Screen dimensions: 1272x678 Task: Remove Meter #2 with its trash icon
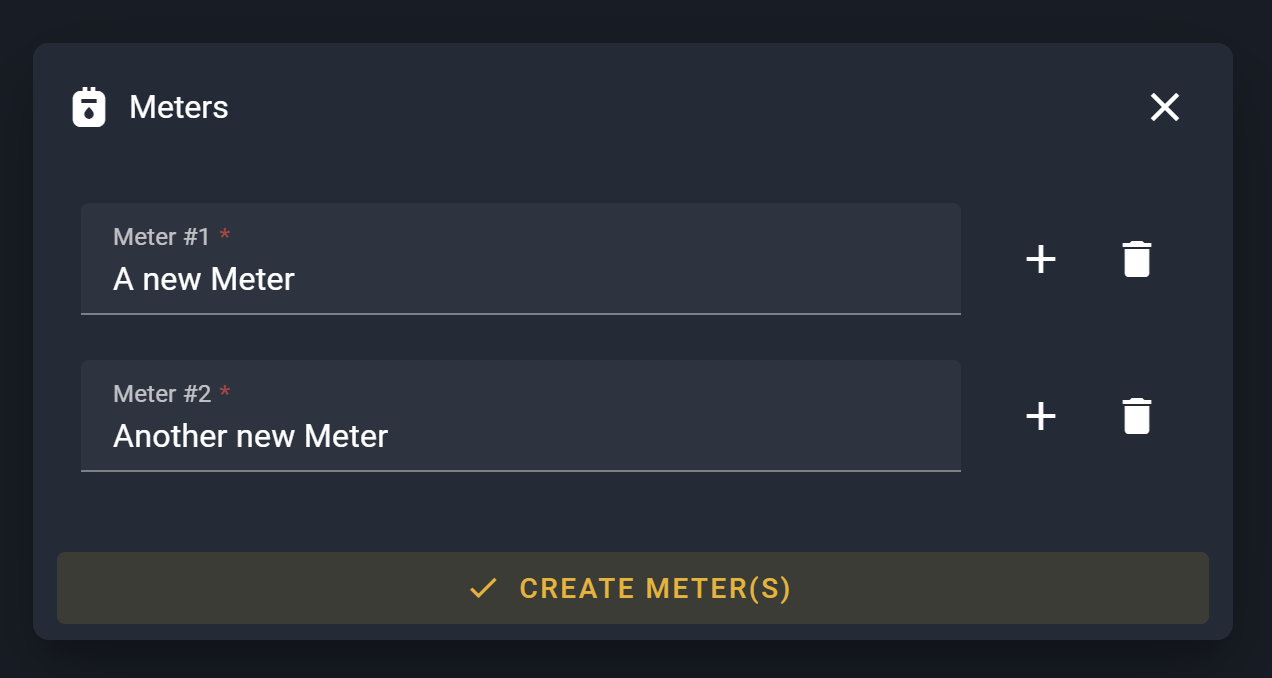[1137, 416]
